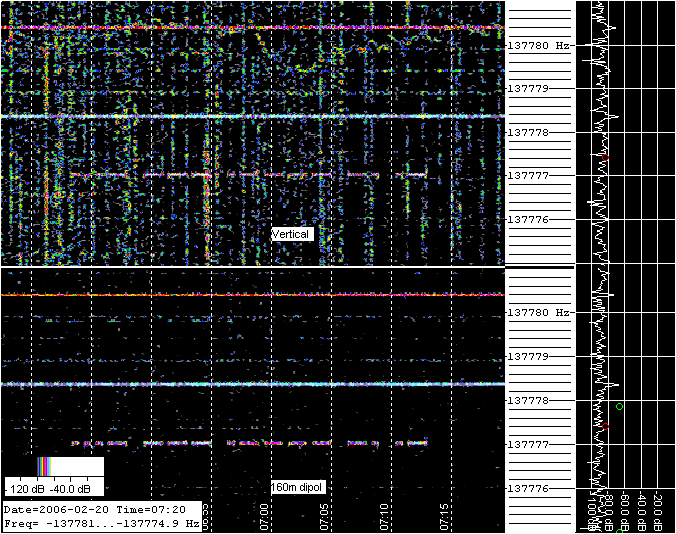The width and height of the screenshot is (676, 534).
Task: Click "137778" label in the 160m dipol panel
Action: pyautogui.click(x=528, y=400)
